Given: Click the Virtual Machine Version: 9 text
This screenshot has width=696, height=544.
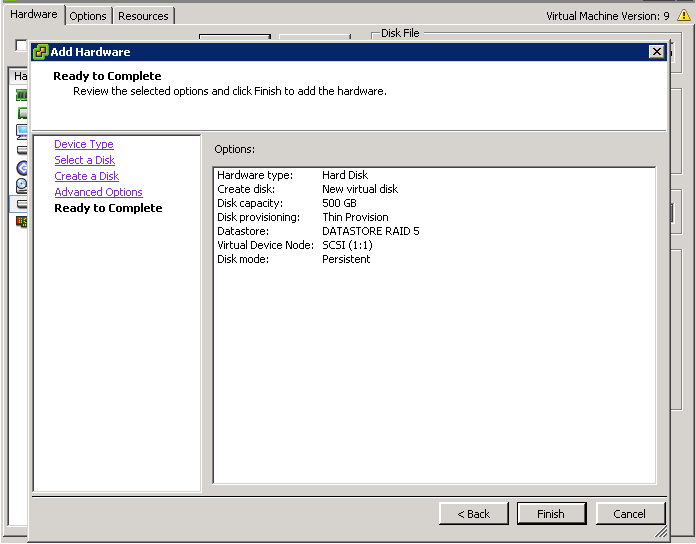Looking at the screenshot, I should point(608,16).
